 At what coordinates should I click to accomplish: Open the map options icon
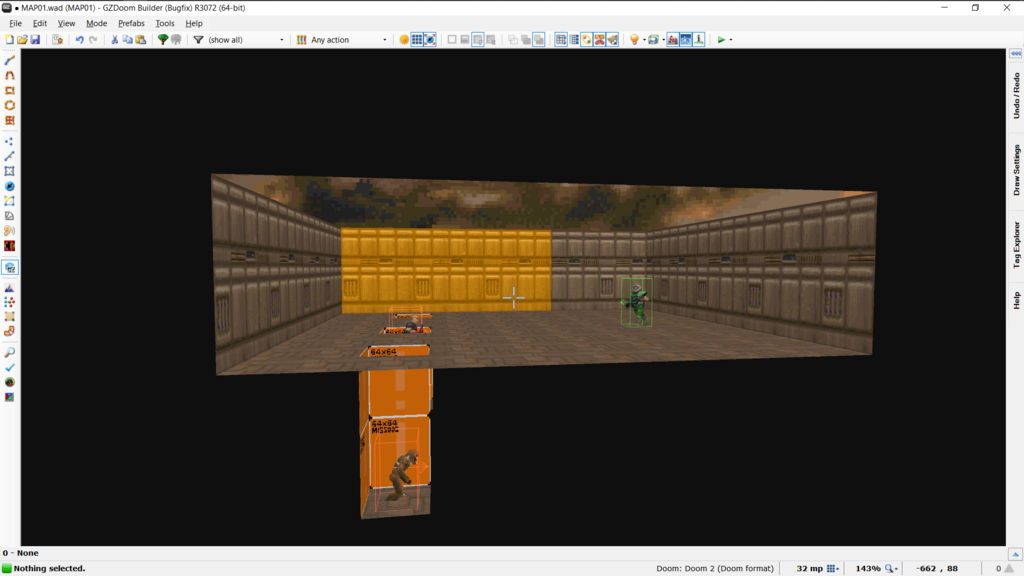57,40
